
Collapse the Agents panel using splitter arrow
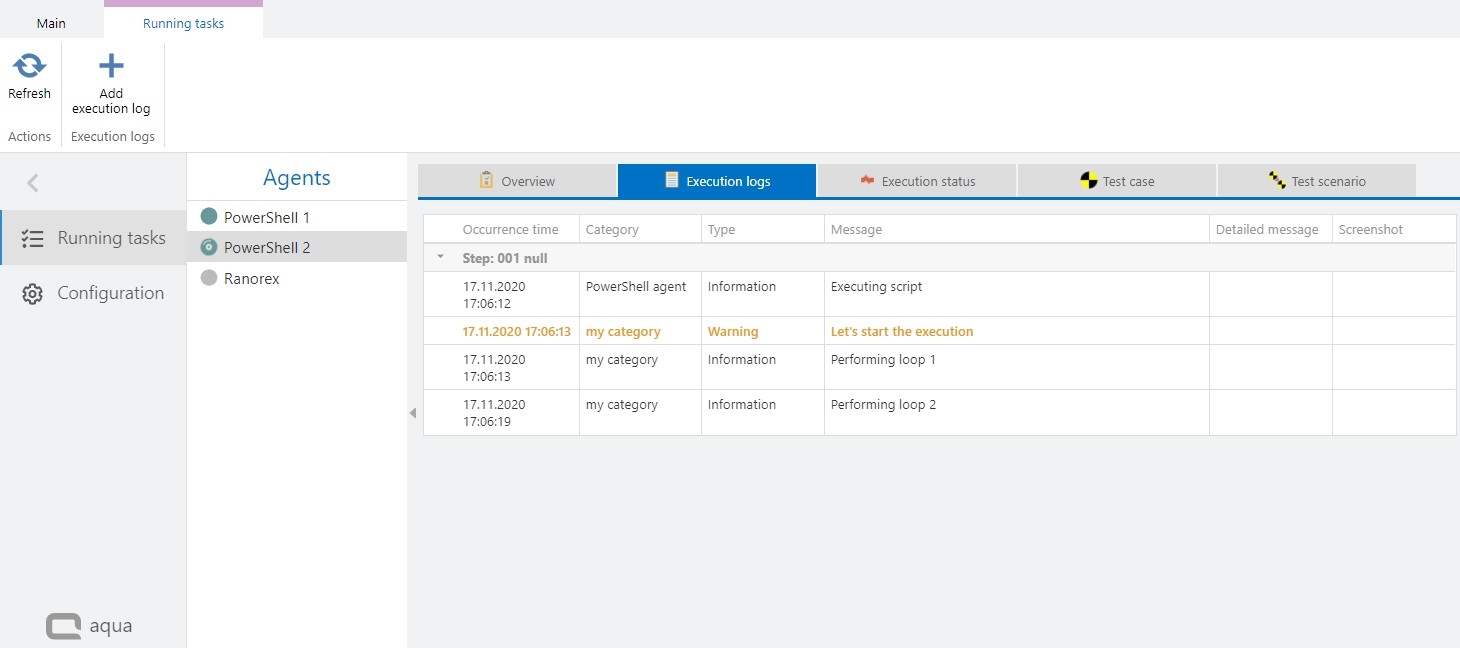(x=412, y=413)
